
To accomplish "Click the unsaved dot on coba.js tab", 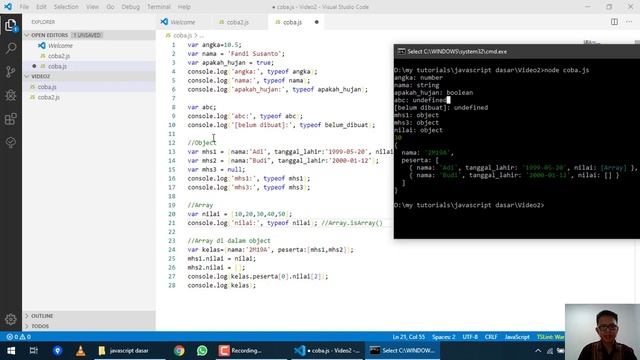I will tap(316, 22).
